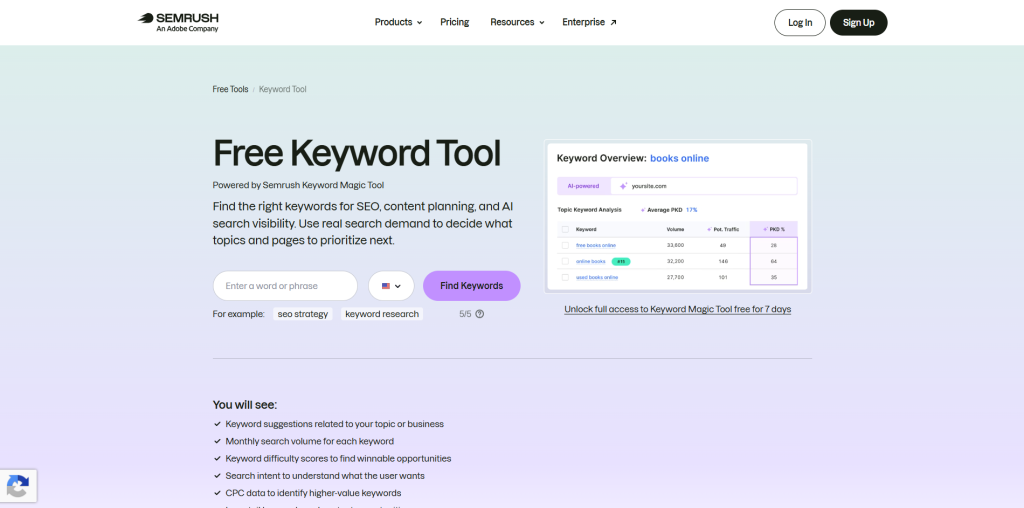Open the Semrush logo homepage link
The image size is (1024, 508).
(x=178, y=22)
